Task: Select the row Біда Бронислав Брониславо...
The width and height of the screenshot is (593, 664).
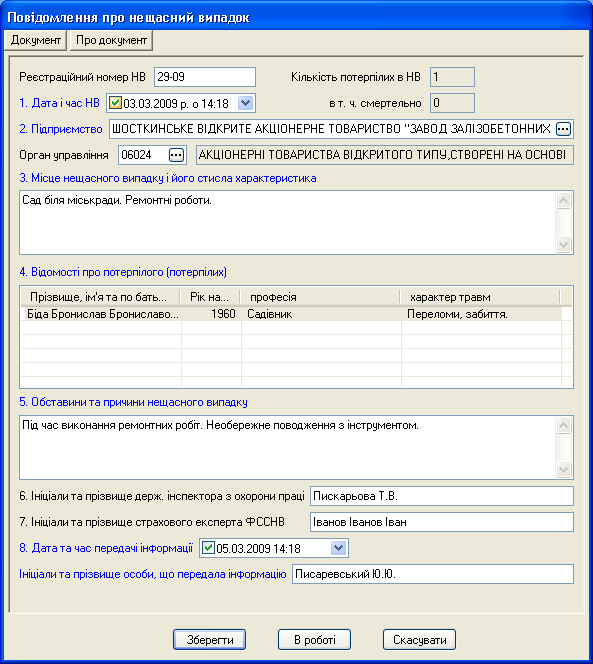Action: pos(291,314)
